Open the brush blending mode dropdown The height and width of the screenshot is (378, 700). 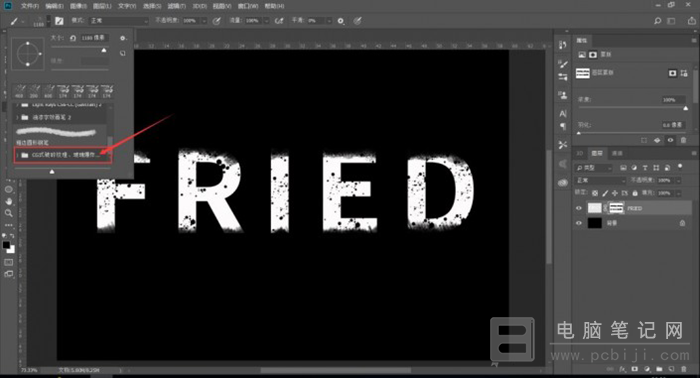tap(118, 21)
